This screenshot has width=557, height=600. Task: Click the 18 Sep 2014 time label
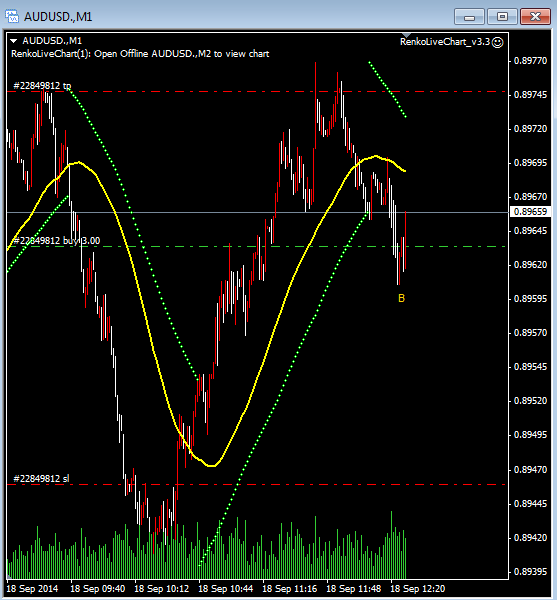33,589
